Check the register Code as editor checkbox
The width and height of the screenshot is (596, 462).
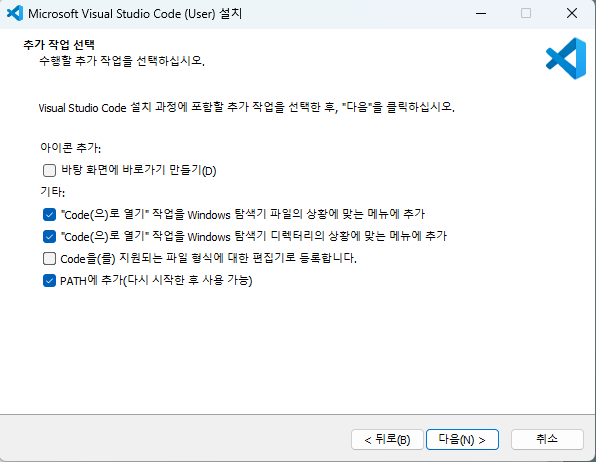pos(49,259)
